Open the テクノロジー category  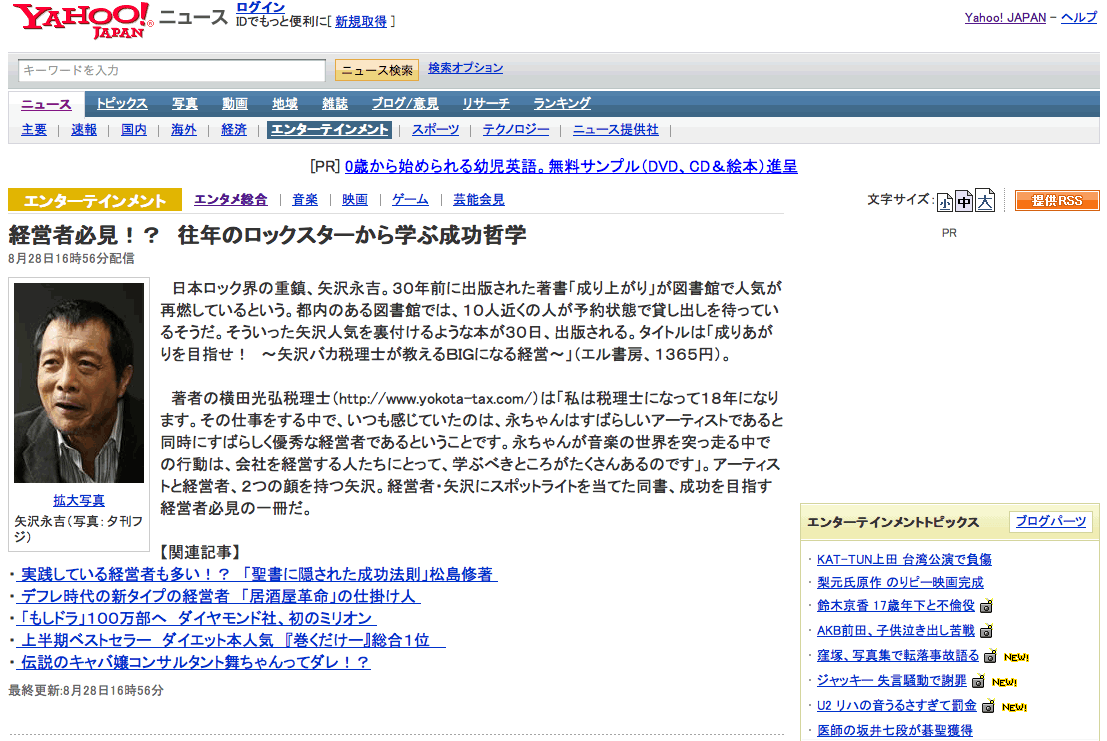click(516, 130)
